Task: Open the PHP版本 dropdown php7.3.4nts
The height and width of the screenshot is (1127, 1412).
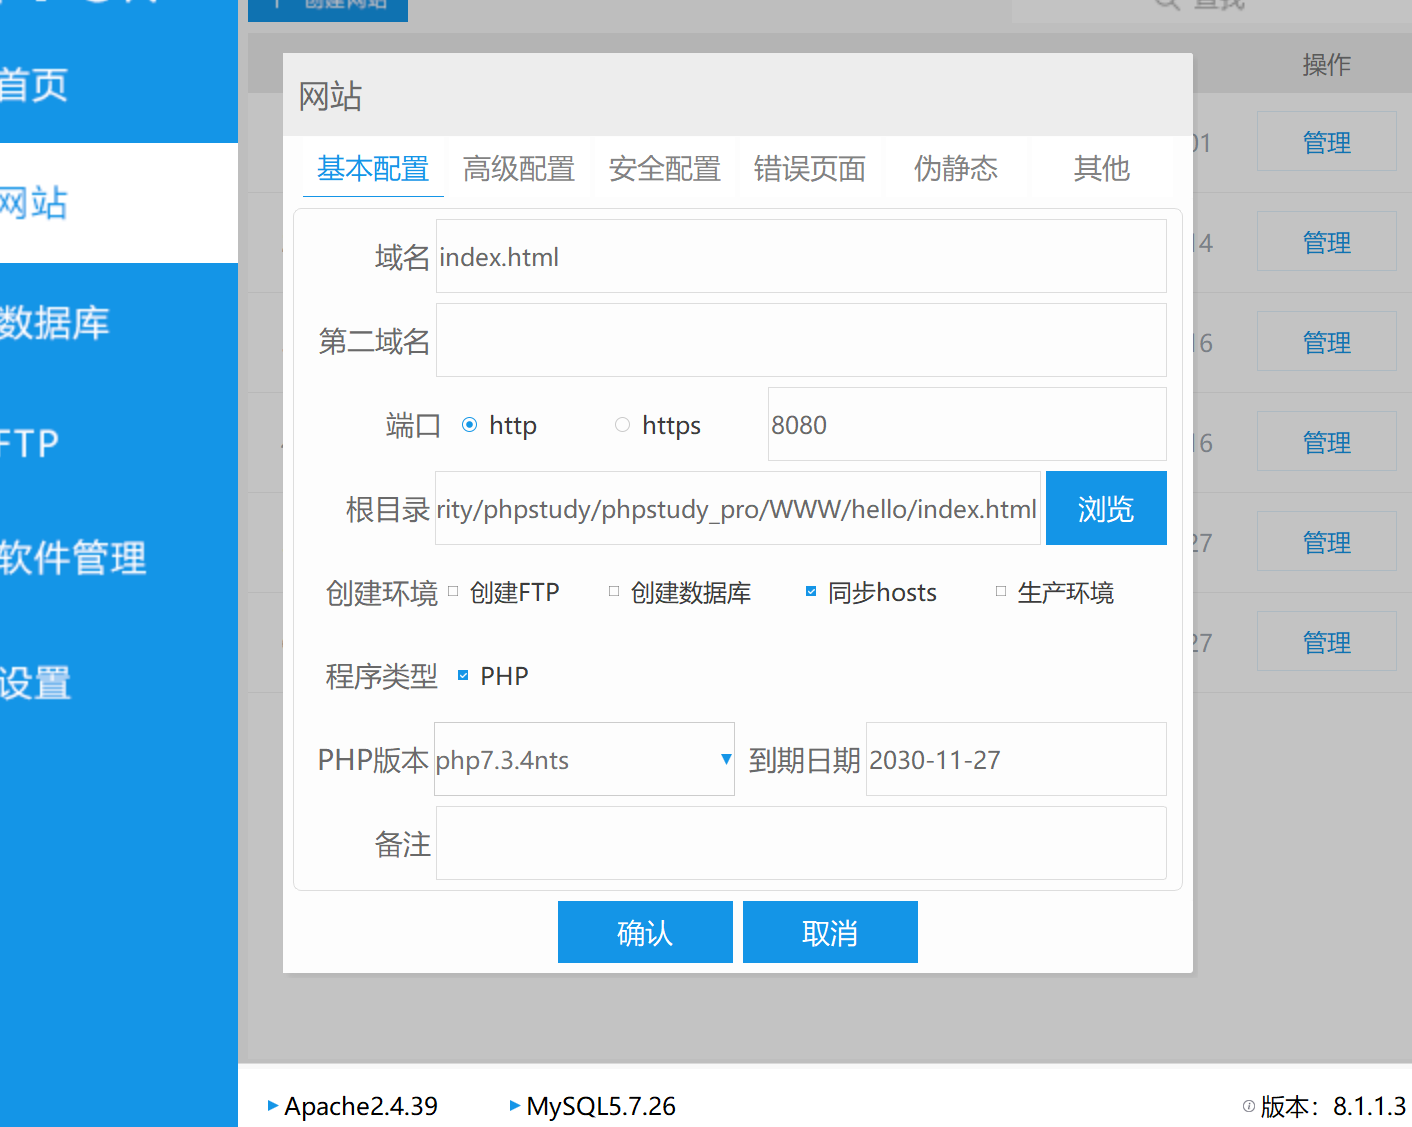Action: pyautogui.click(x=584, y=759)
